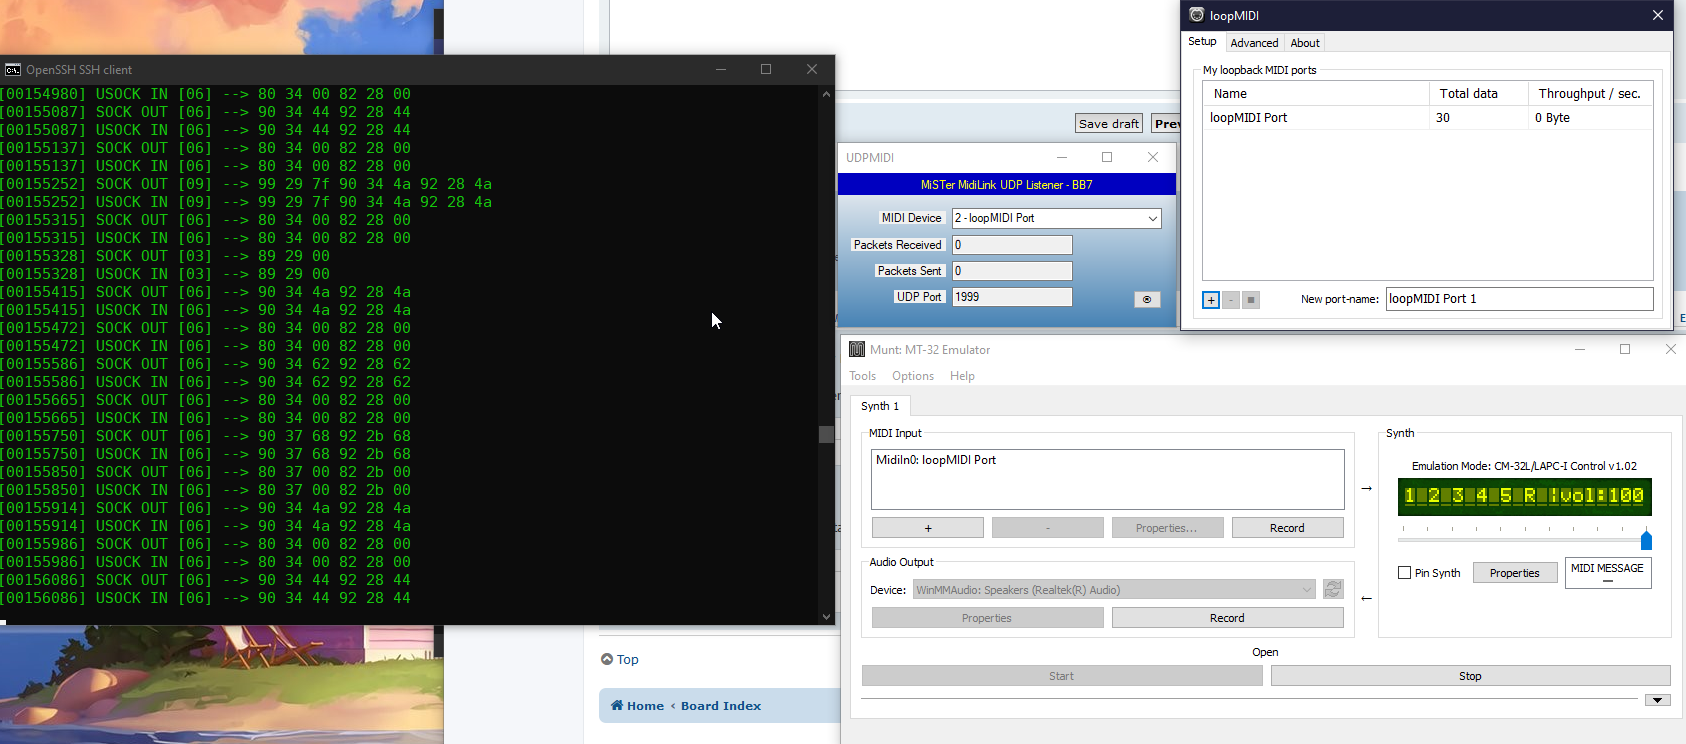The height and width of the screenshot is (744, 1686).
Task: Click the Save draft button
Action: click(x=1109, y=123)
